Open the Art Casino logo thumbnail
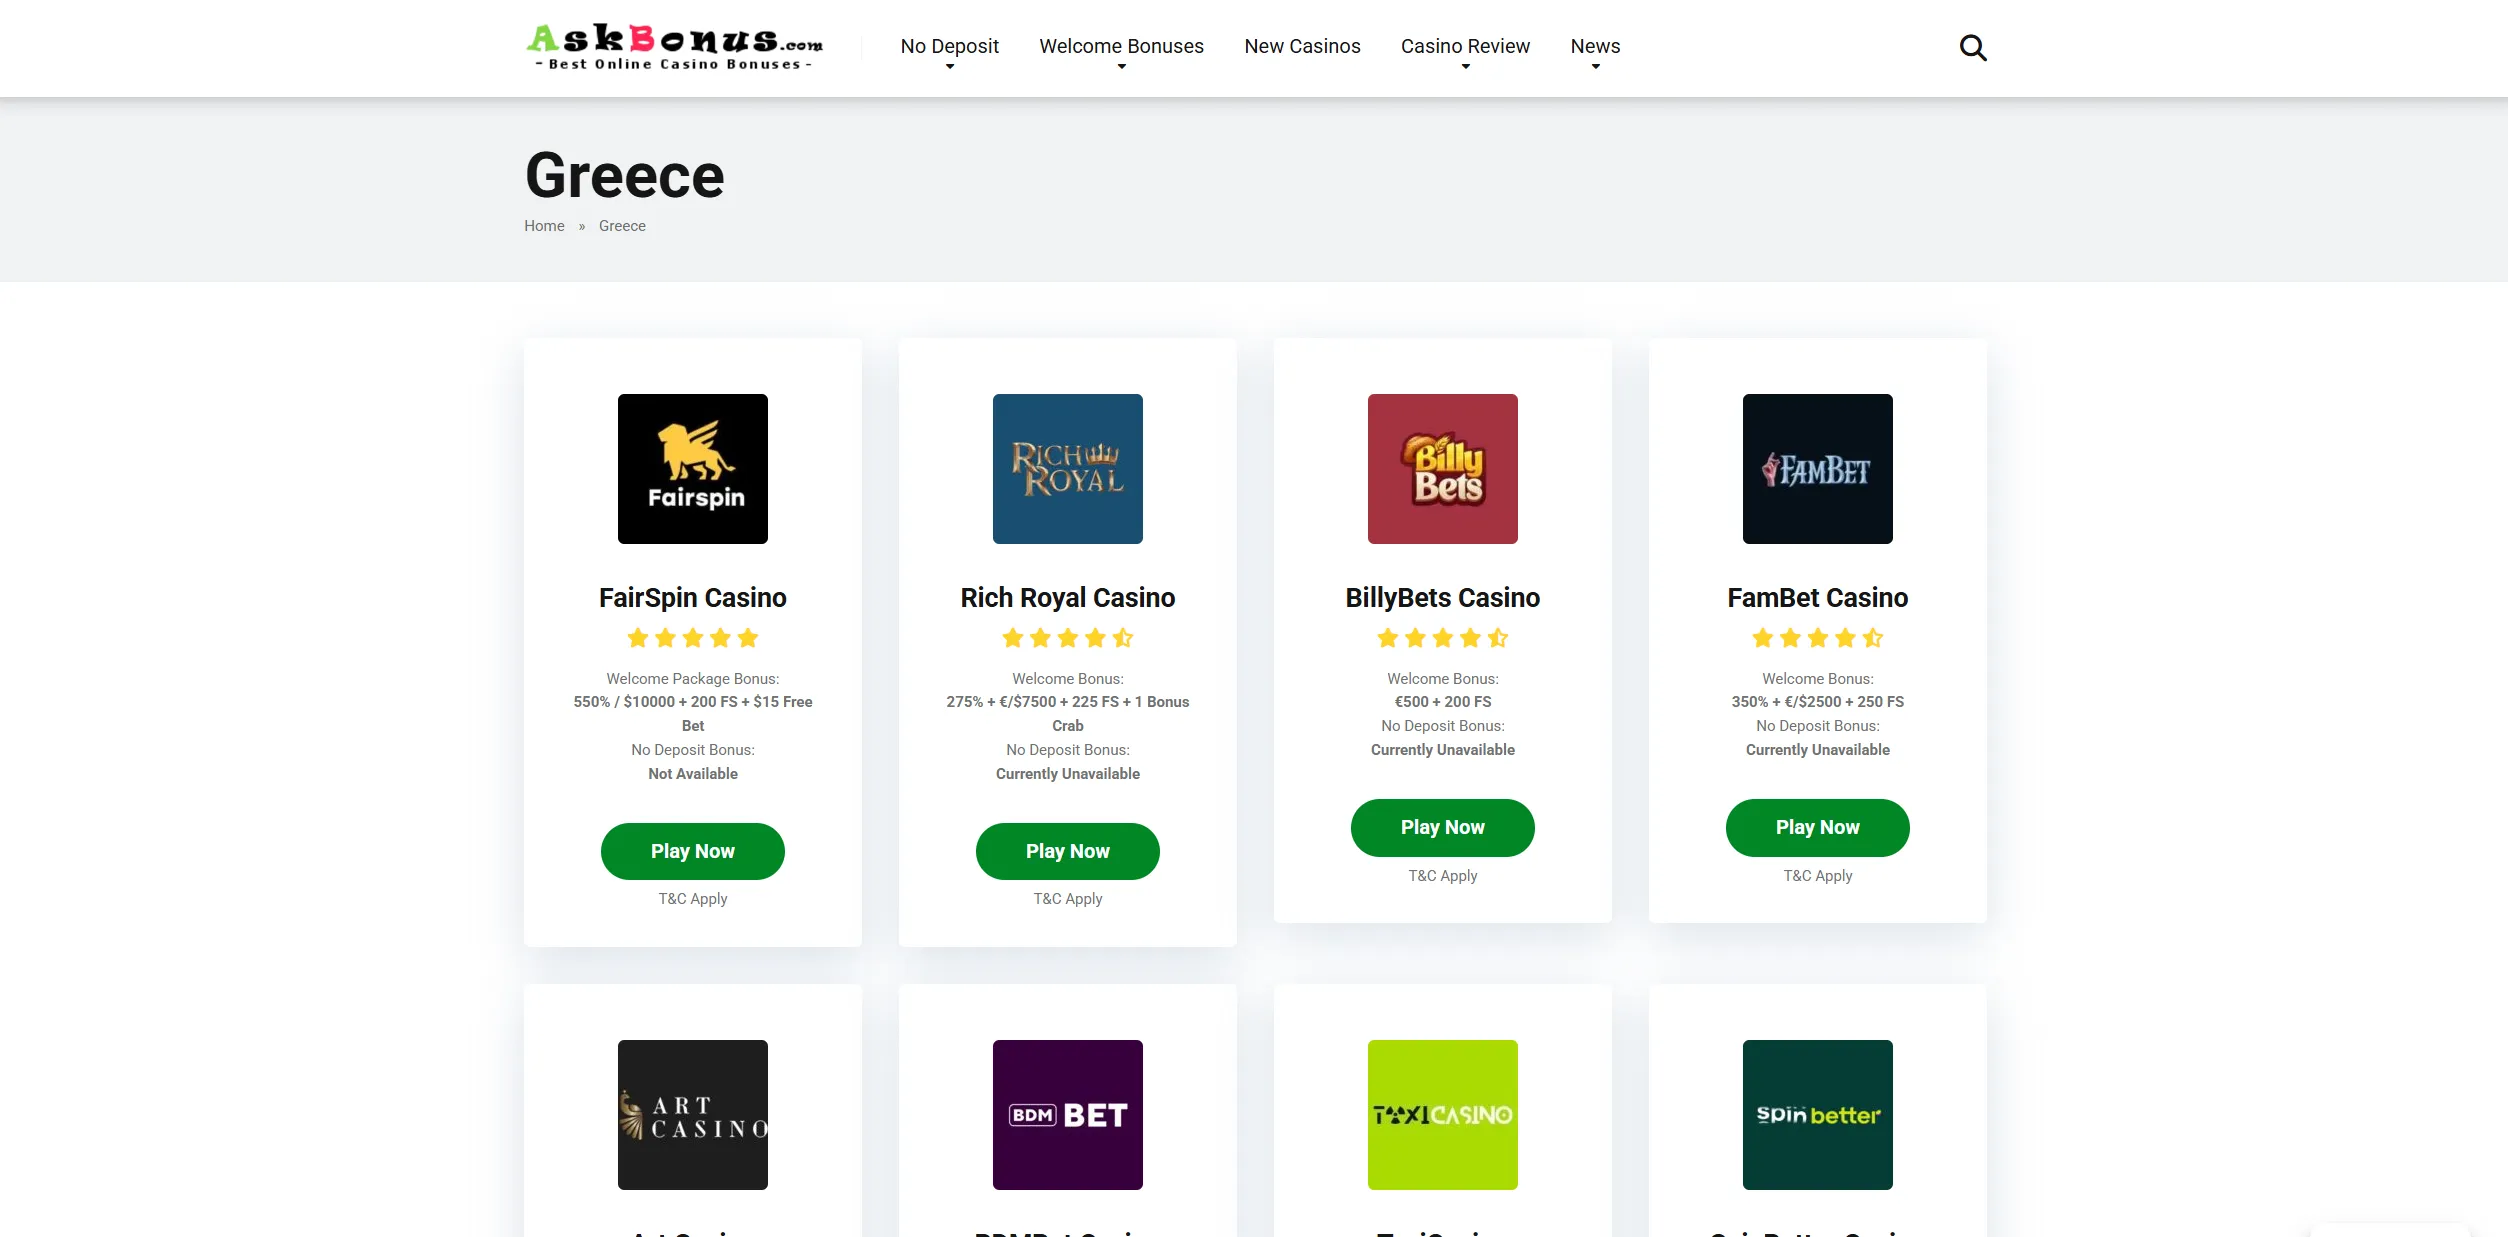This screenshot has height=1237, width=2508. coord(693,1115)
